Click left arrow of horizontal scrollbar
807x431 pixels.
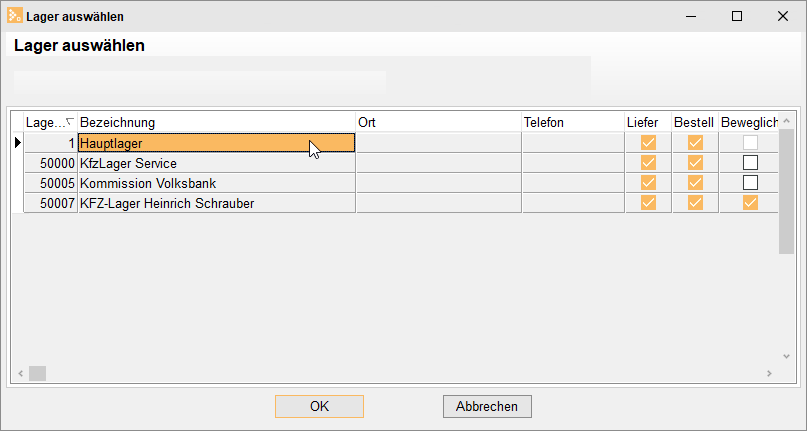coord(21,373)
